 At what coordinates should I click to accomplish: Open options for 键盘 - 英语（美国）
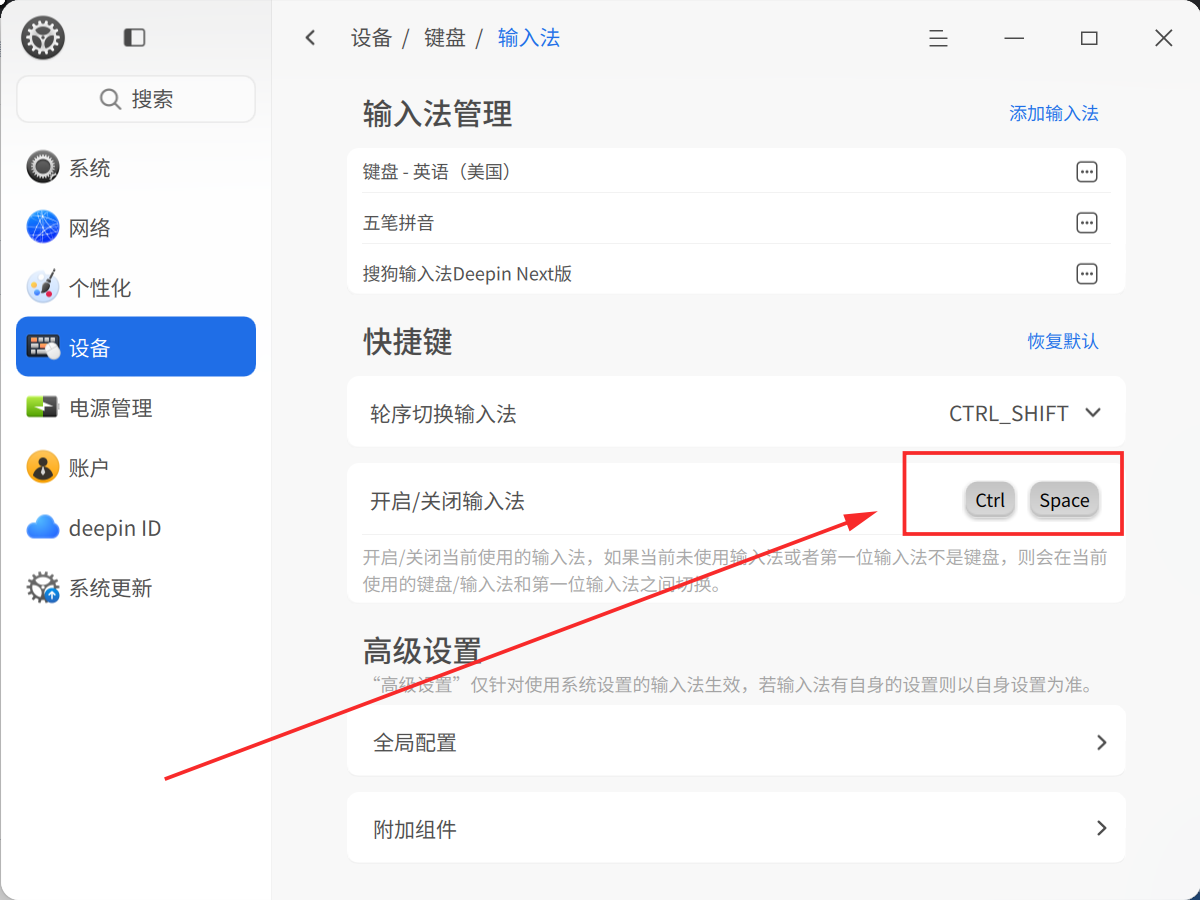click(1087, 172)
